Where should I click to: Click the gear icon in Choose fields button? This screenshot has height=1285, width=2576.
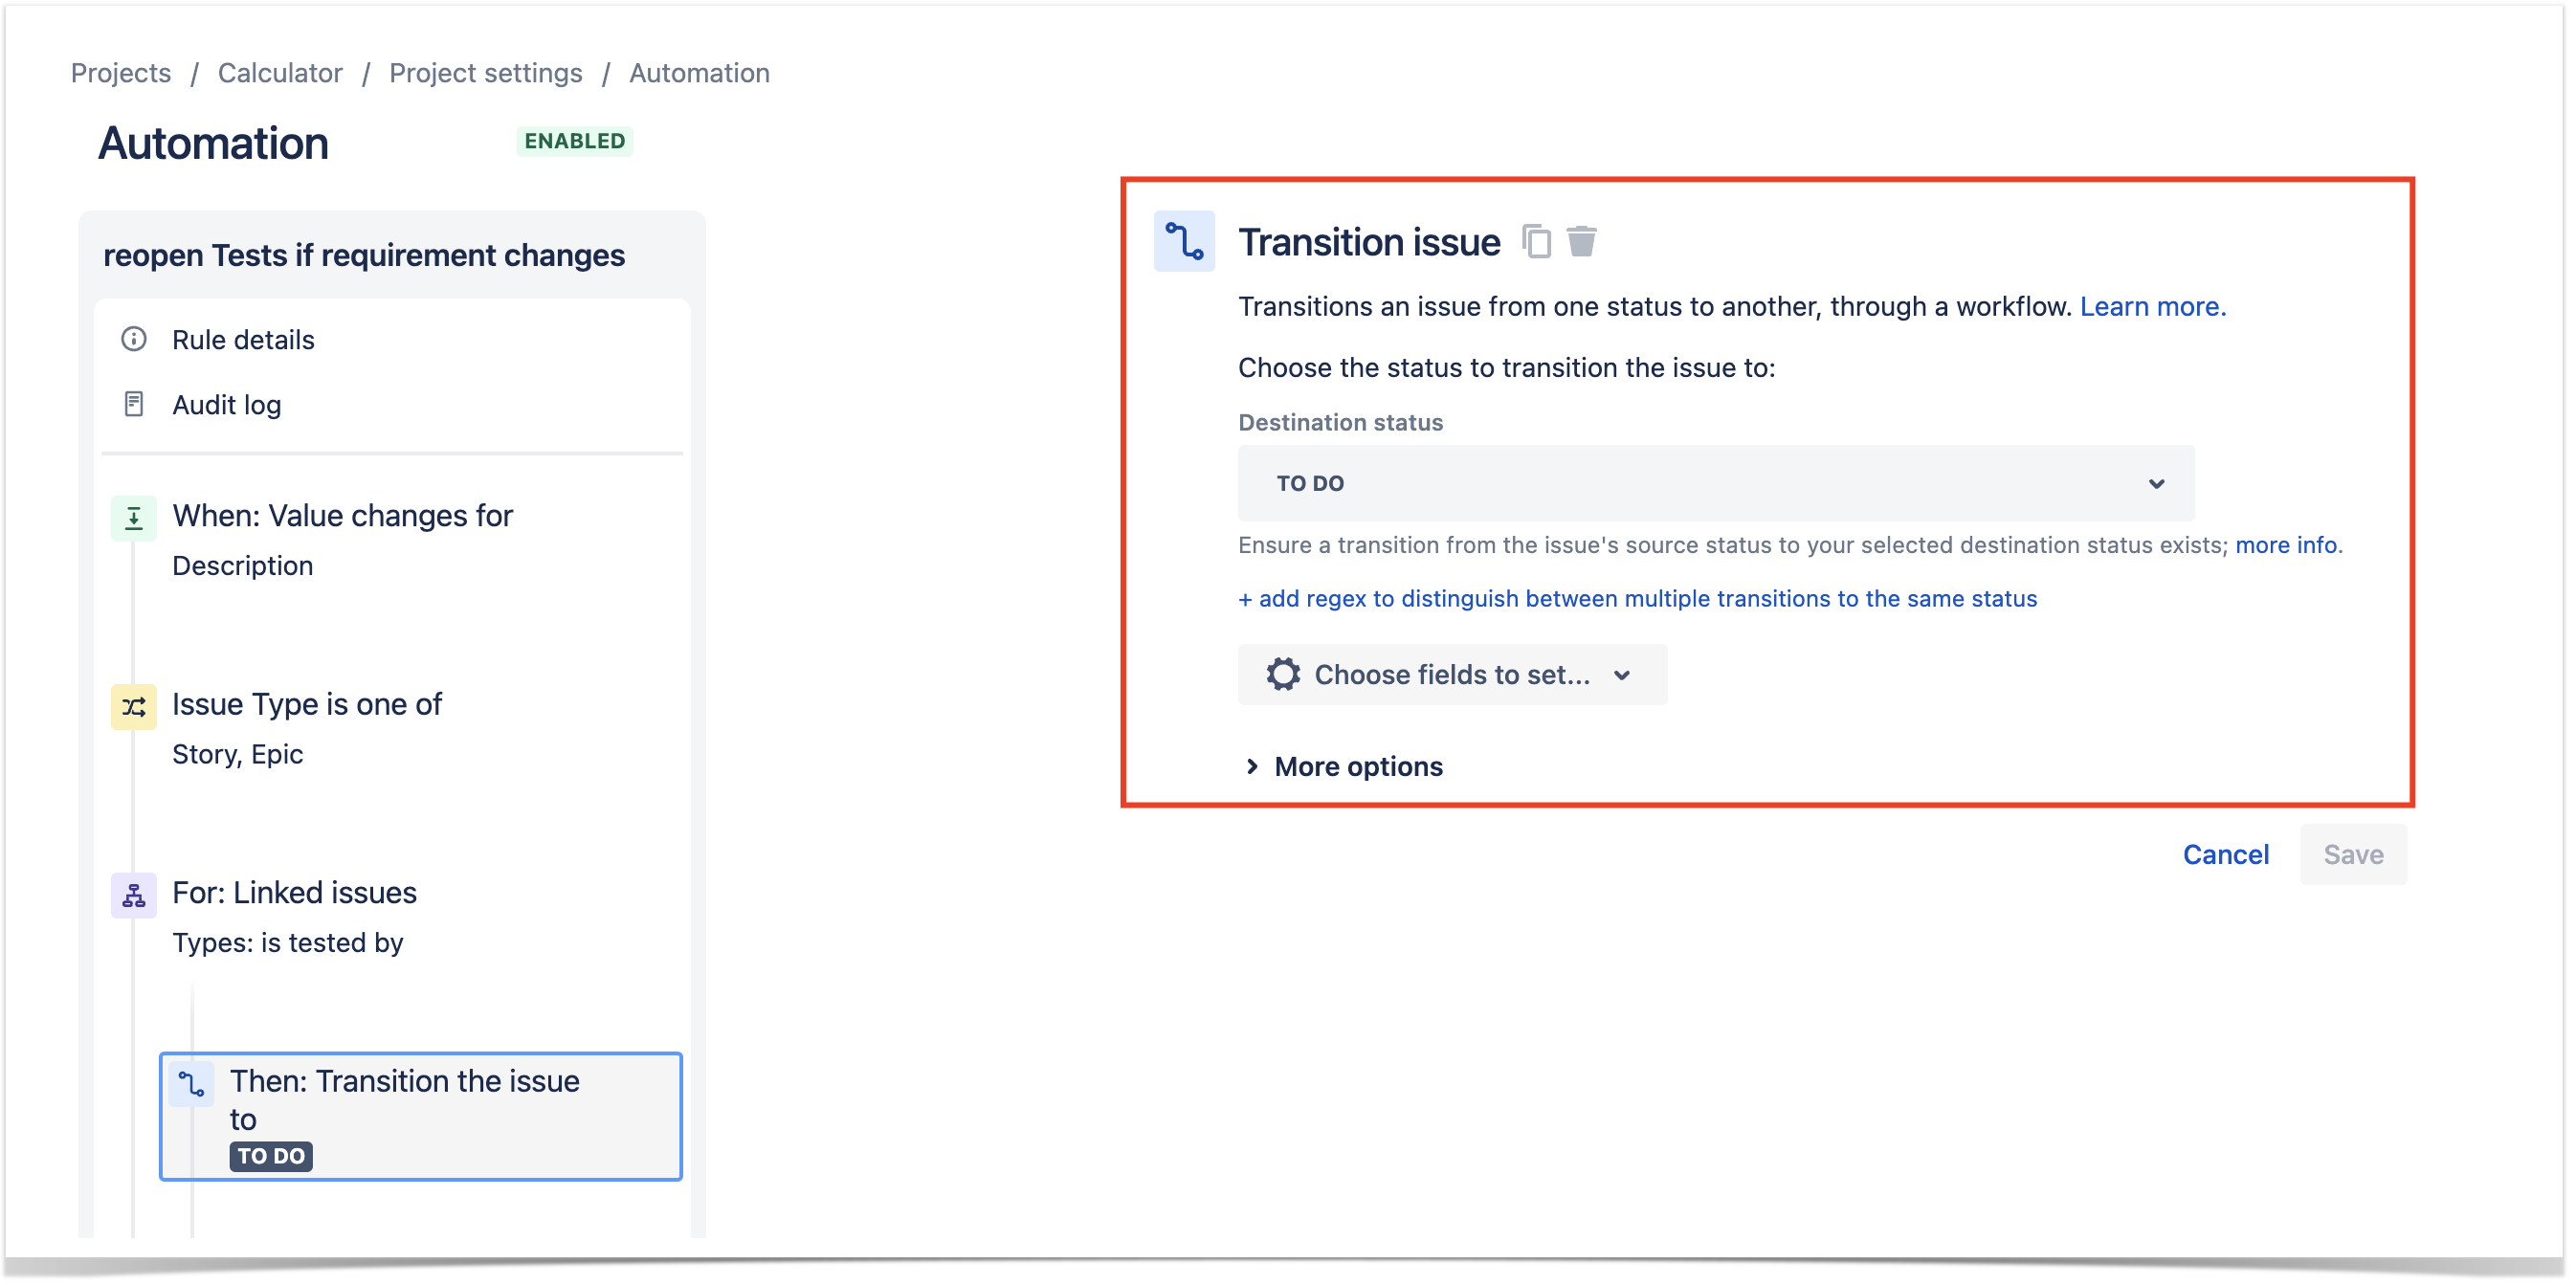point(1285,676)
